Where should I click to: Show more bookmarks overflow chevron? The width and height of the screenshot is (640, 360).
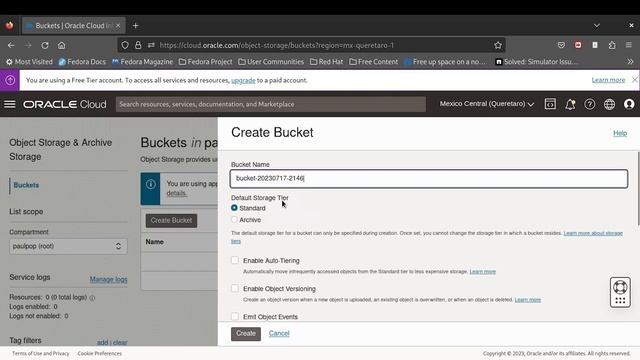[630, 62]
